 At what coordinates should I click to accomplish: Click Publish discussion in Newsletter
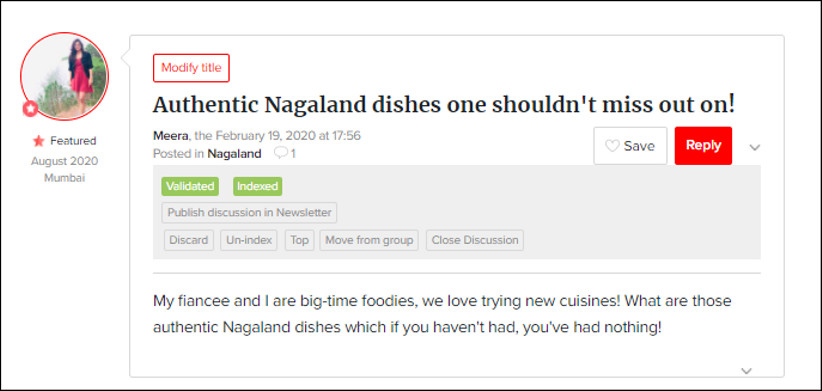pyautogui.click(x=249, y=213)
